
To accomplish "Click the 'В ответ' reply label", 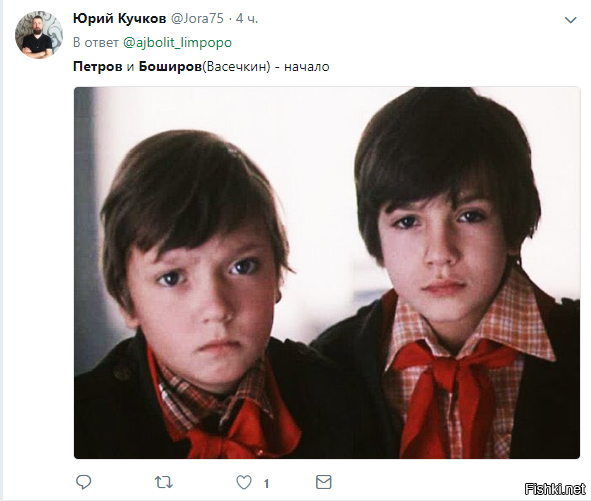I will click(x=96, y=43).
